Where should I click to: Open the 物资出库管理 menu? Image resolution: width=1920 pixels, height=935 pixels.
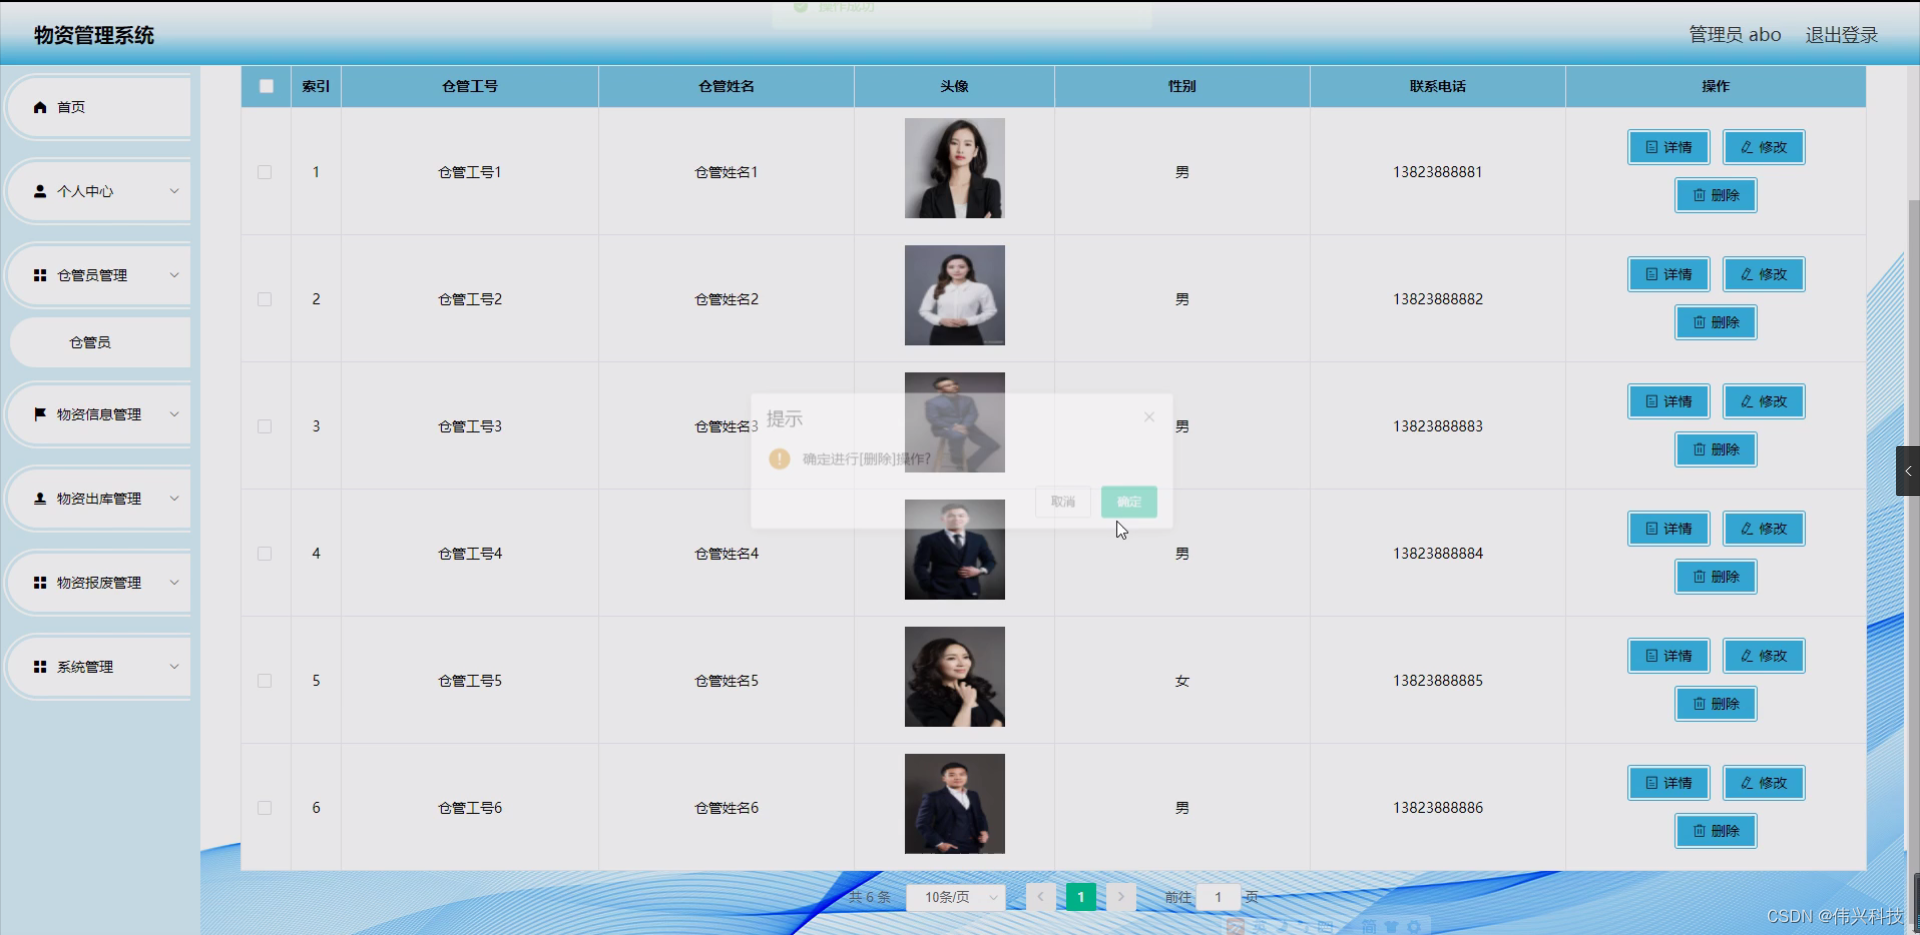[x=100, y=499]
